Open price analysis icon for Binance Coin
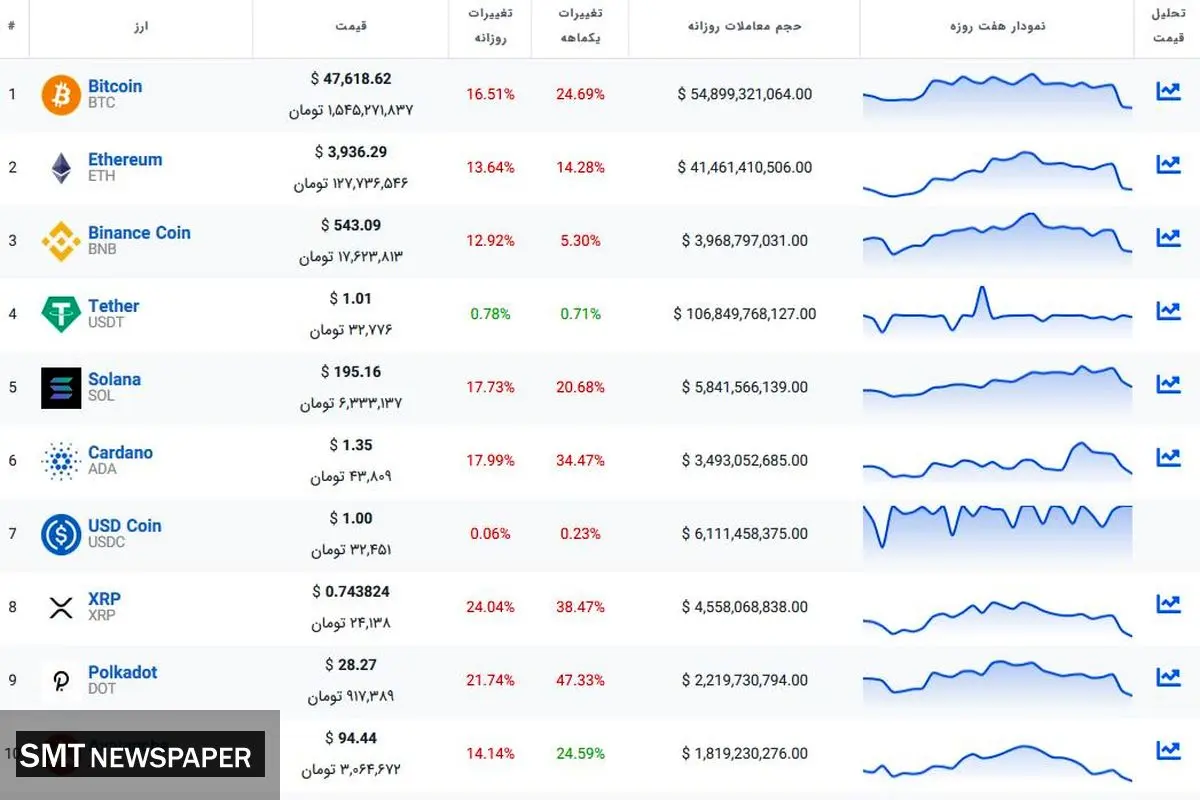 [x=1168, y=237]
